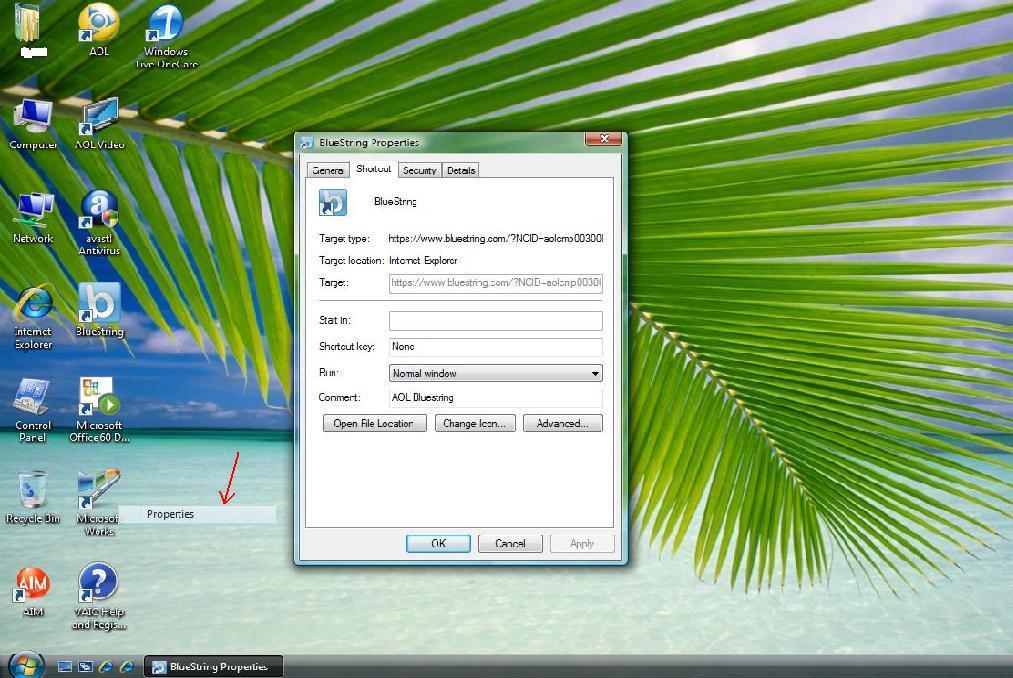Choose Properties from the context menu
The image size is (1013, 678).
coord(197,514)
